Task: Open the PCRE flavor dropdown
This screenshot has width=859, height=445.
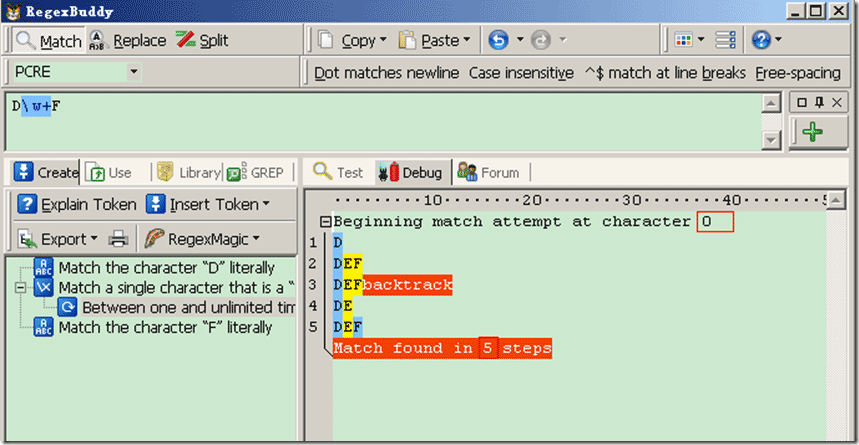Action: pyautogui.click(x=134, y=72)
